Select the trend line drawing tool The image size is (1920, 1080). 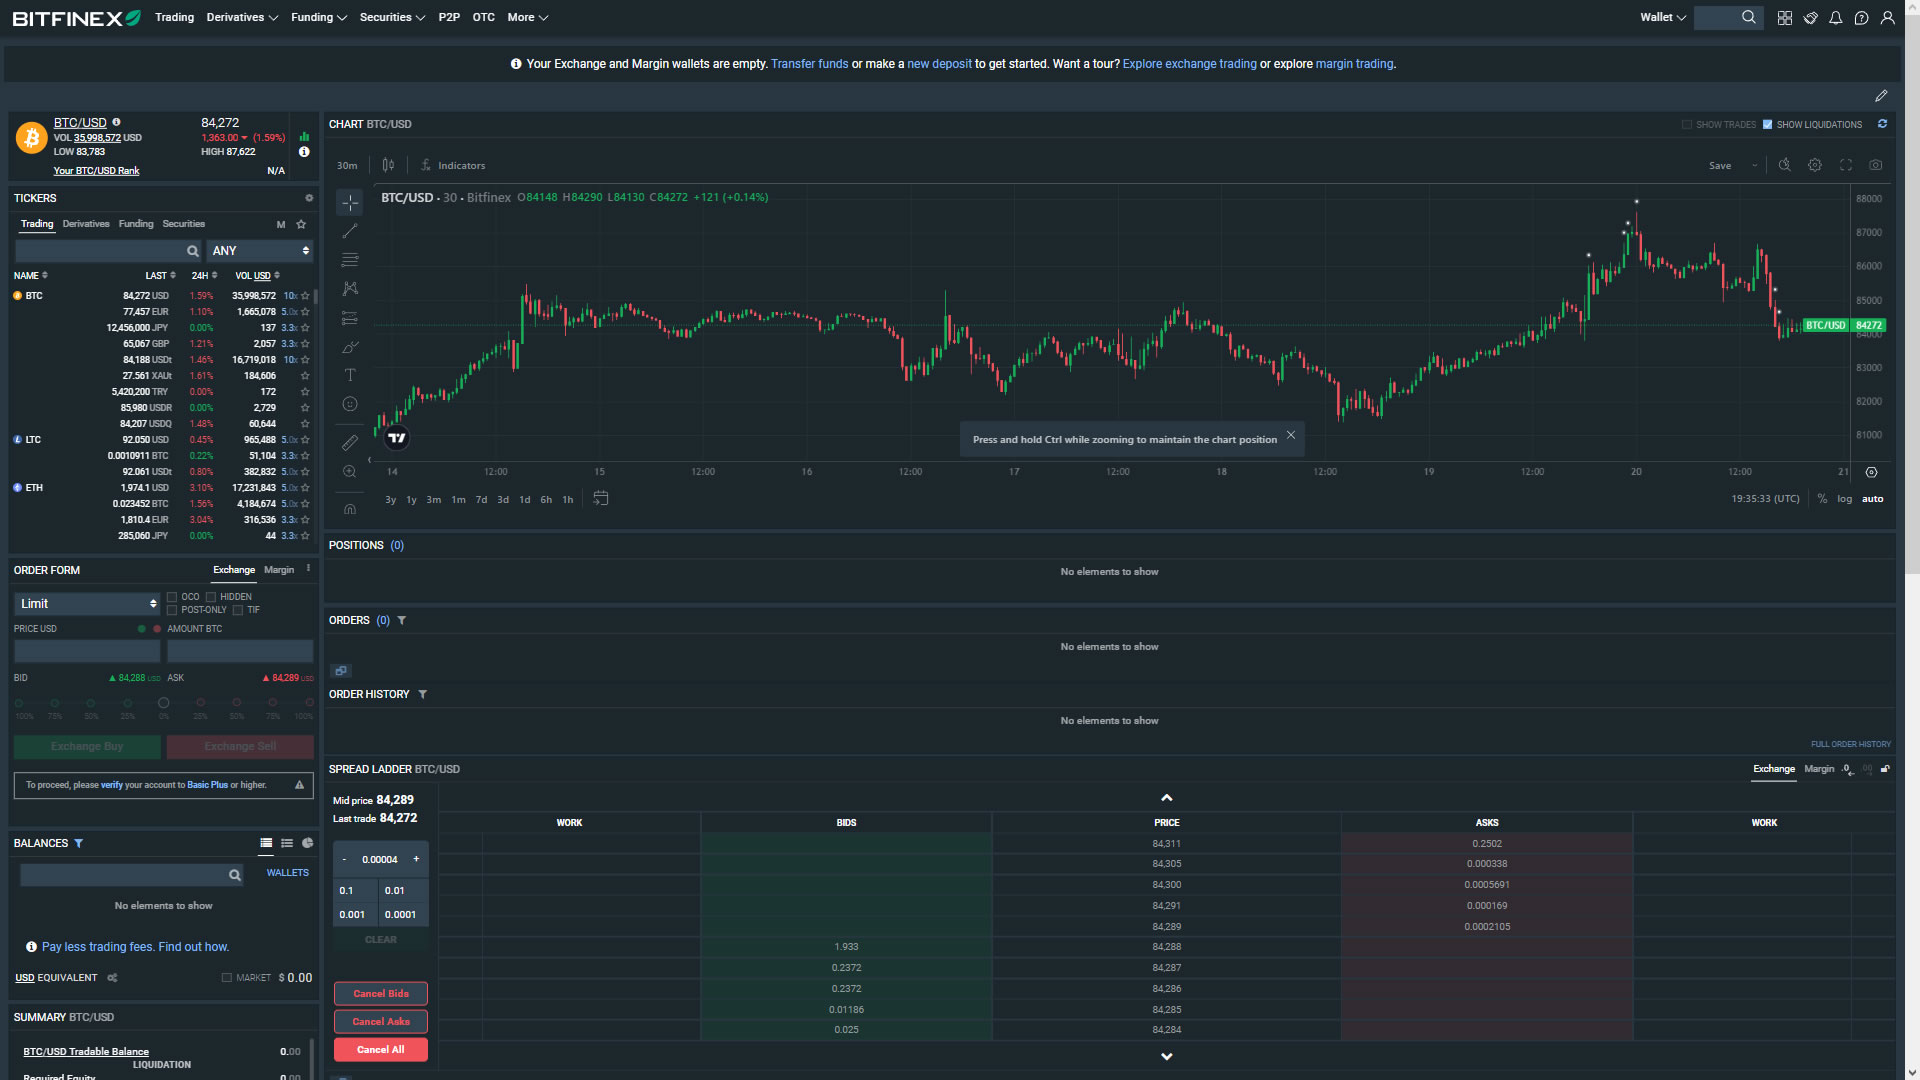point(349,231)
